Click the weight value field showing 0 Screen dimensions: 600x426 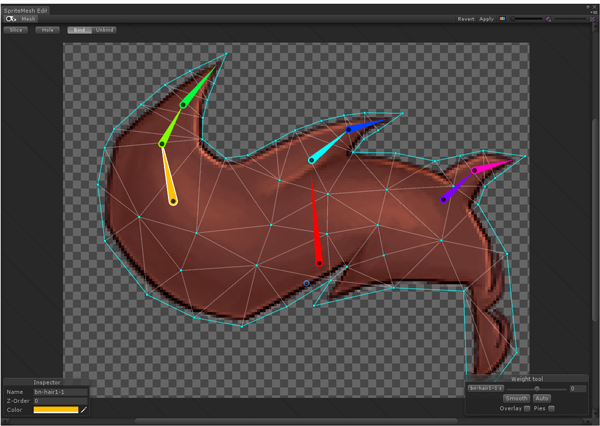tap(578, 388)
